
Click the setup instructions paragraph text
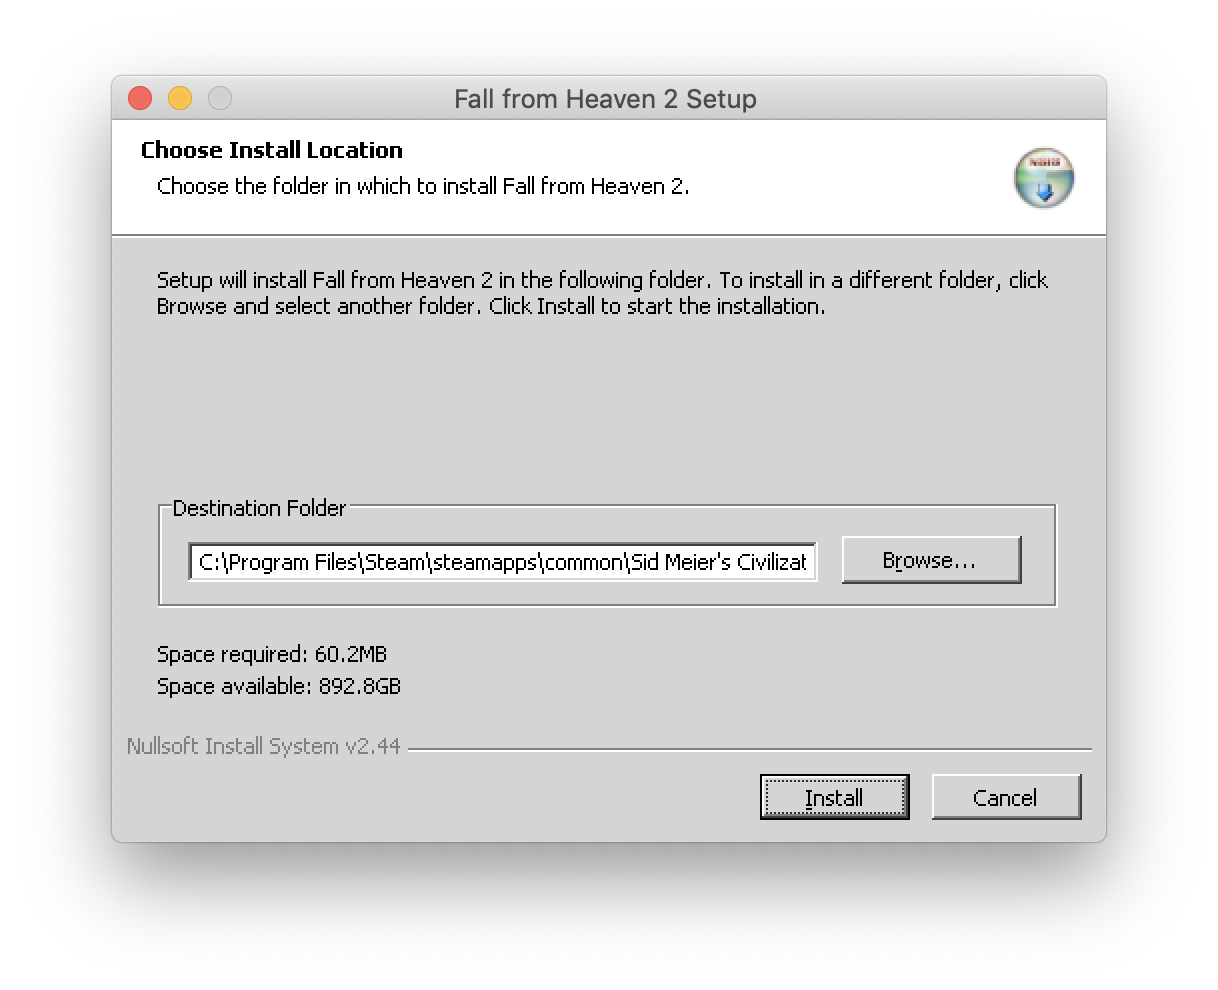coord(602,293)
